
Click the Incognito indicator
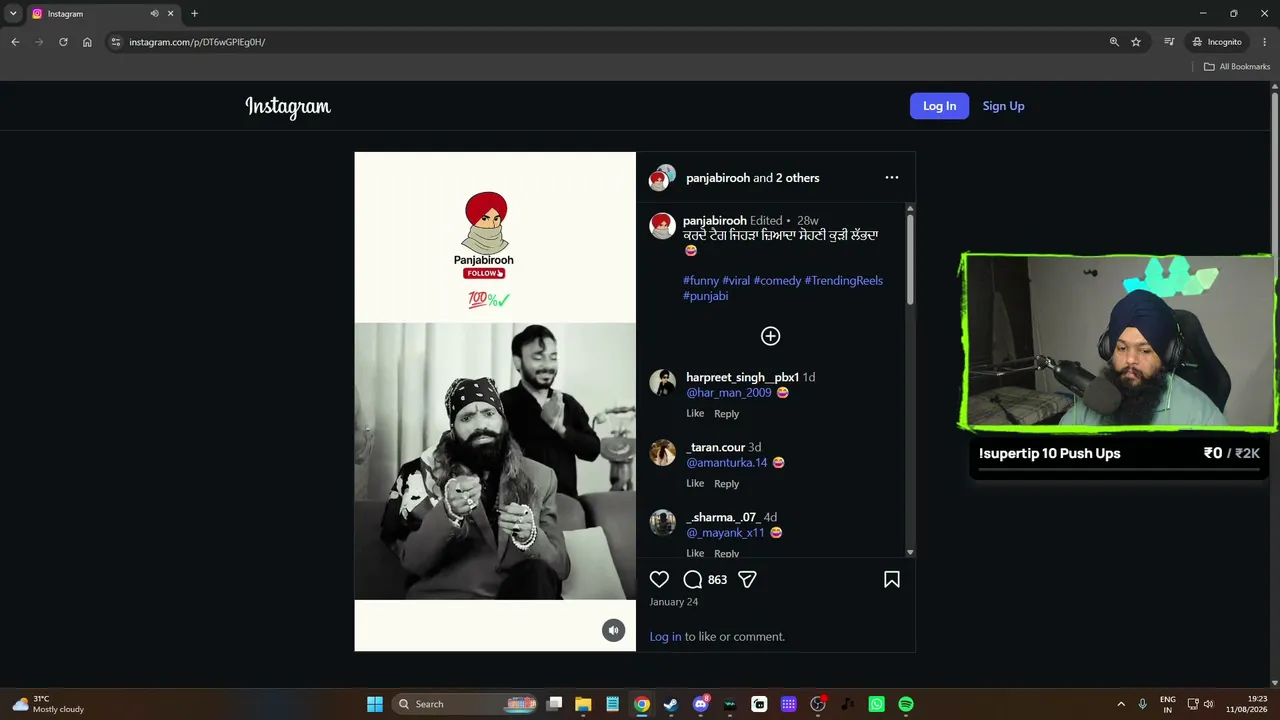click(1217, 42)
